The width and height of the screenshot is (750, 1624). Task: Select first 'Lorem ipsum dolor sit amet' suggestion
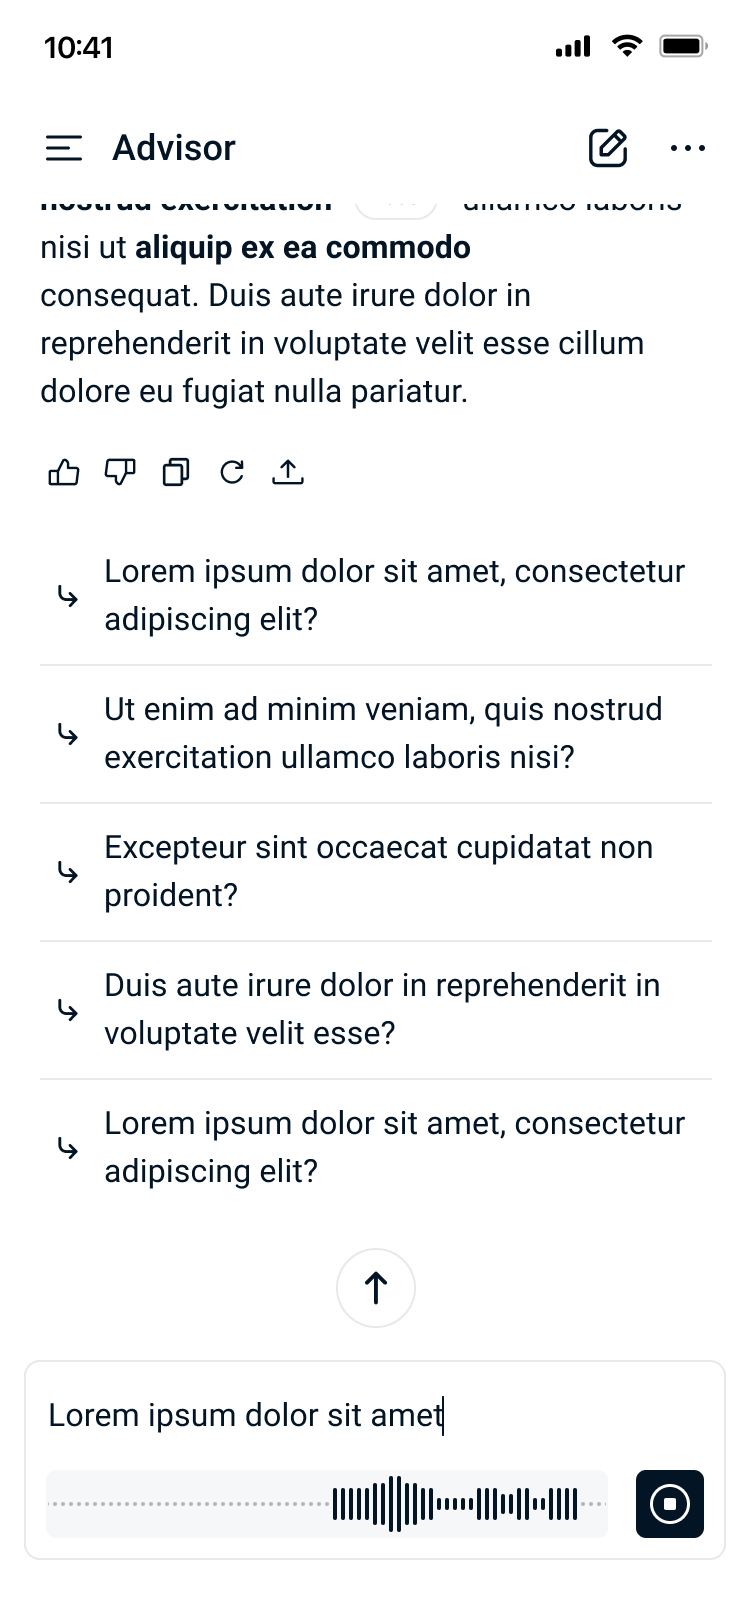tap(394, 595)
